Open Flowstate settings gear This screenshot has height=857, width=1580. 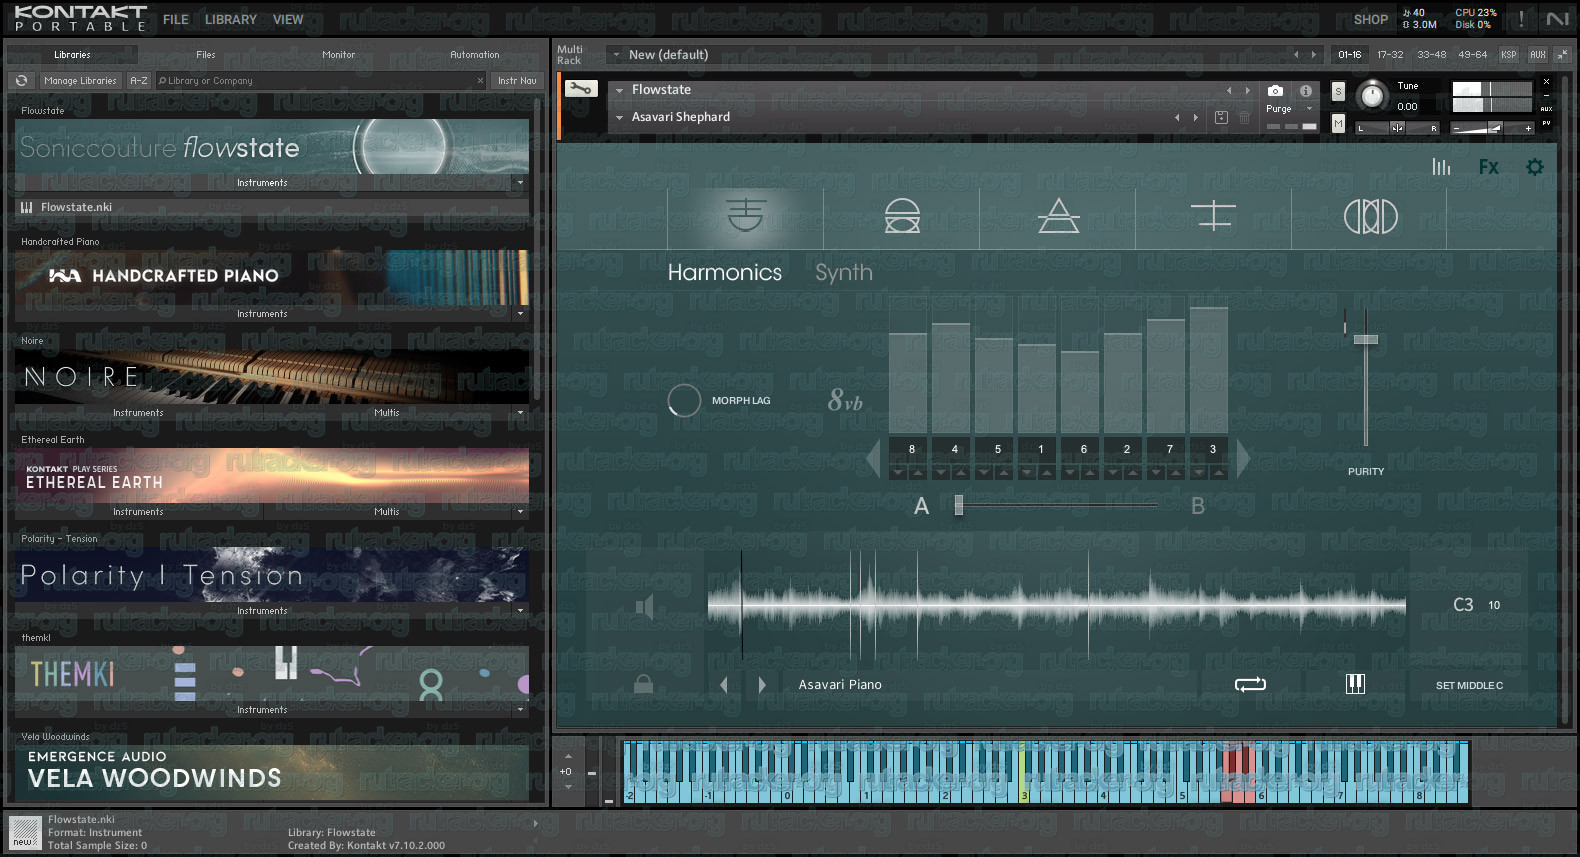(1535, 167)
